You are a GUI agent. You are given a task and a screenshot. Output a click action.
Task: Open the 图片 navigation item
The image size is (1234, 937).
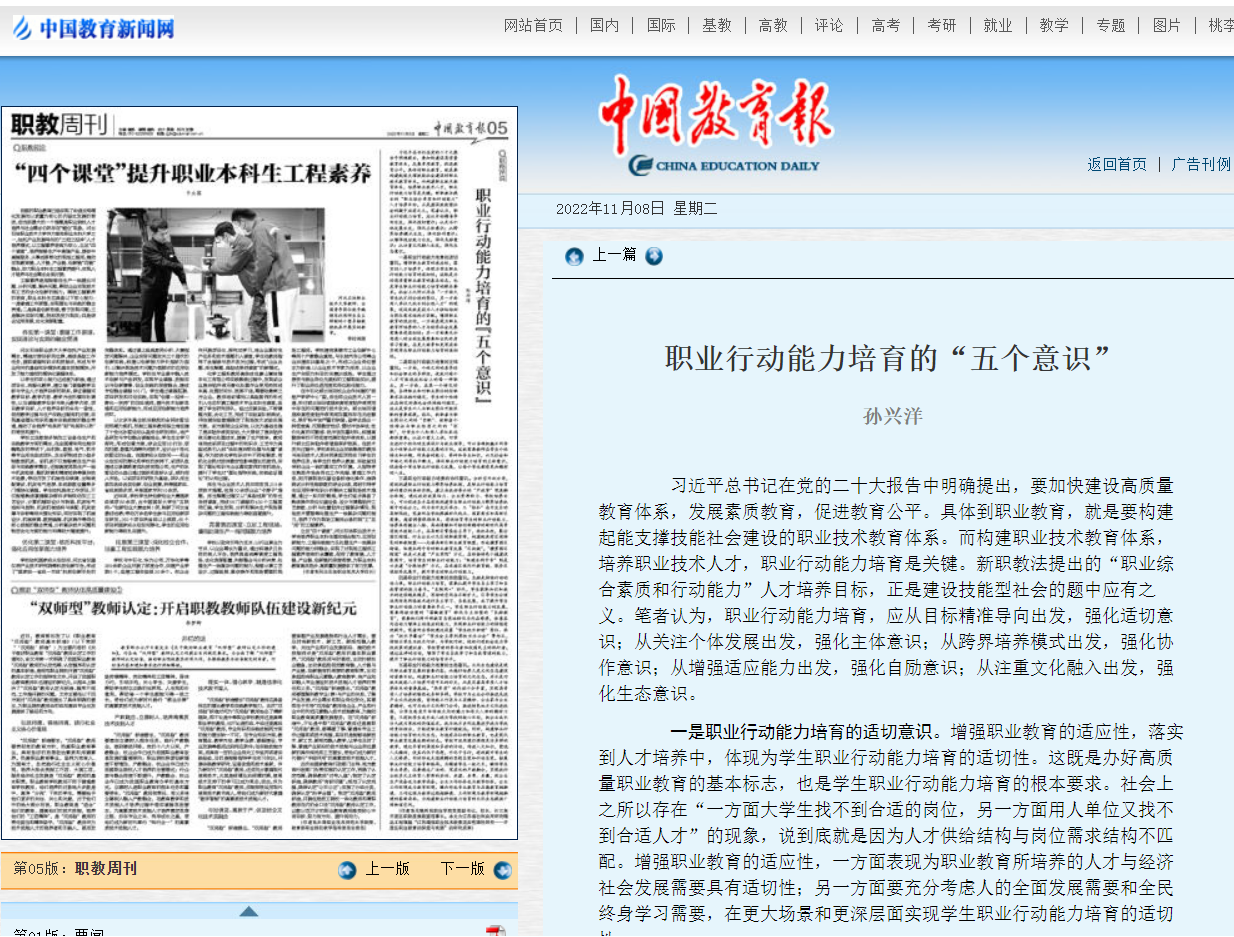coord(1167,26)
